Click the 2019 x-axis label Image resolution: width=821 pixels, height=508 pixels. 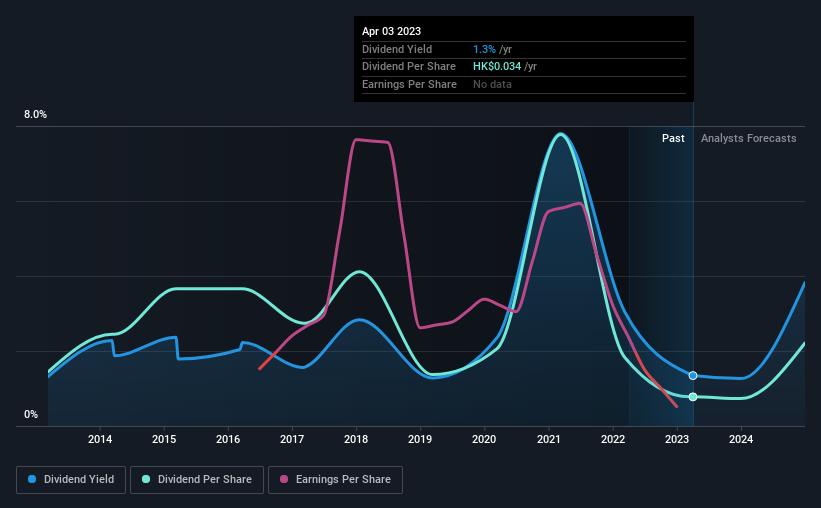(x=420, y=439)
